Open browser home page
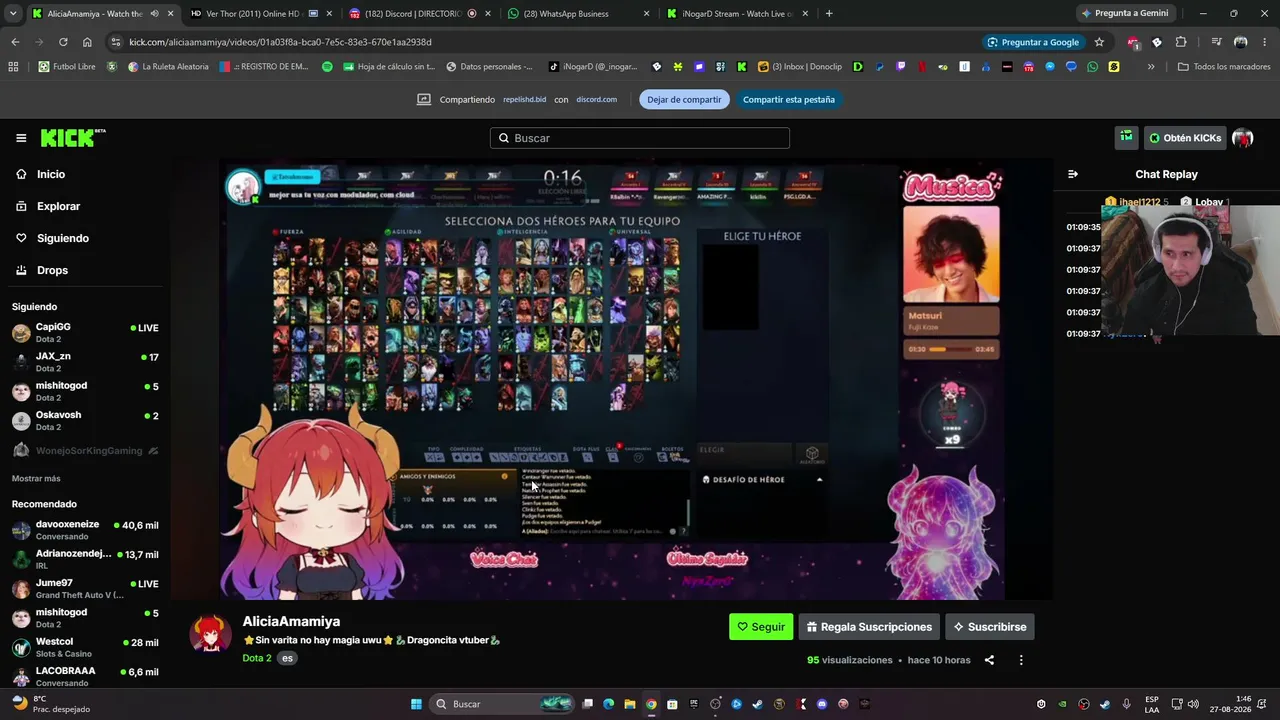Screen dimensions: 1280x720 [87, 42]
